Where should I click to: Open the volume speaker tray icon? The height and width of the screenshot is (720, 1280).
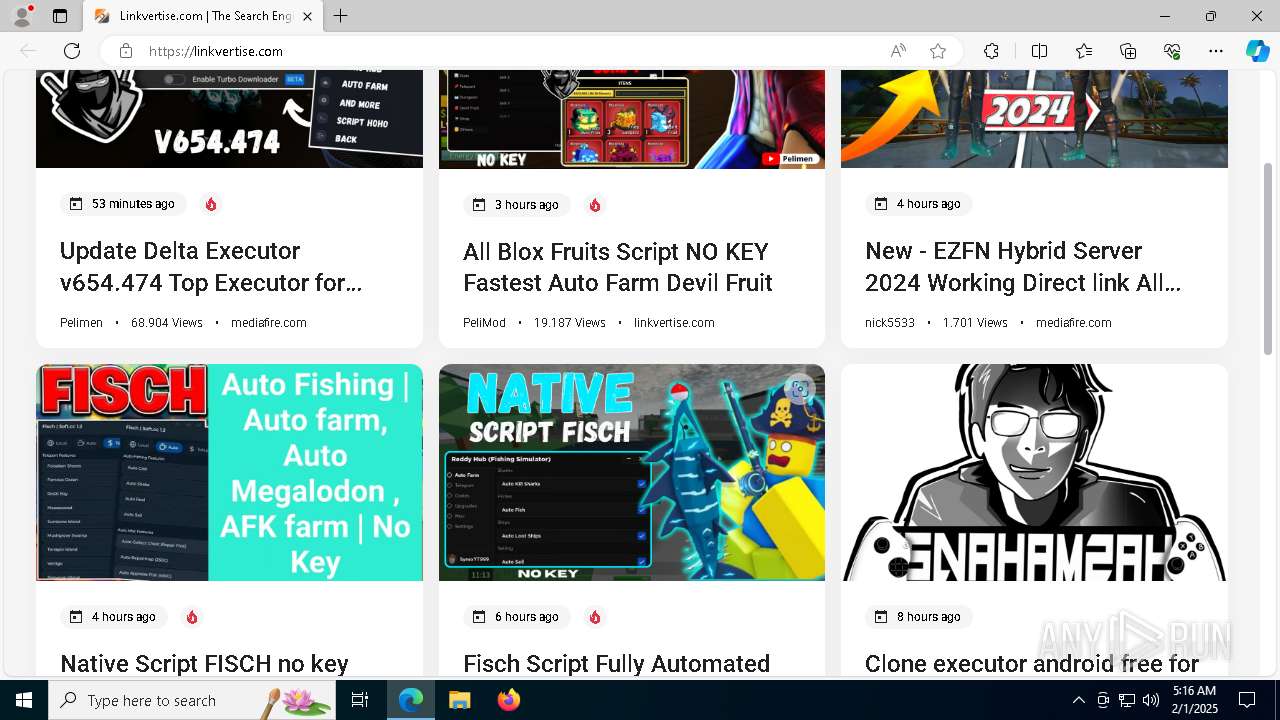[1151, 700]
